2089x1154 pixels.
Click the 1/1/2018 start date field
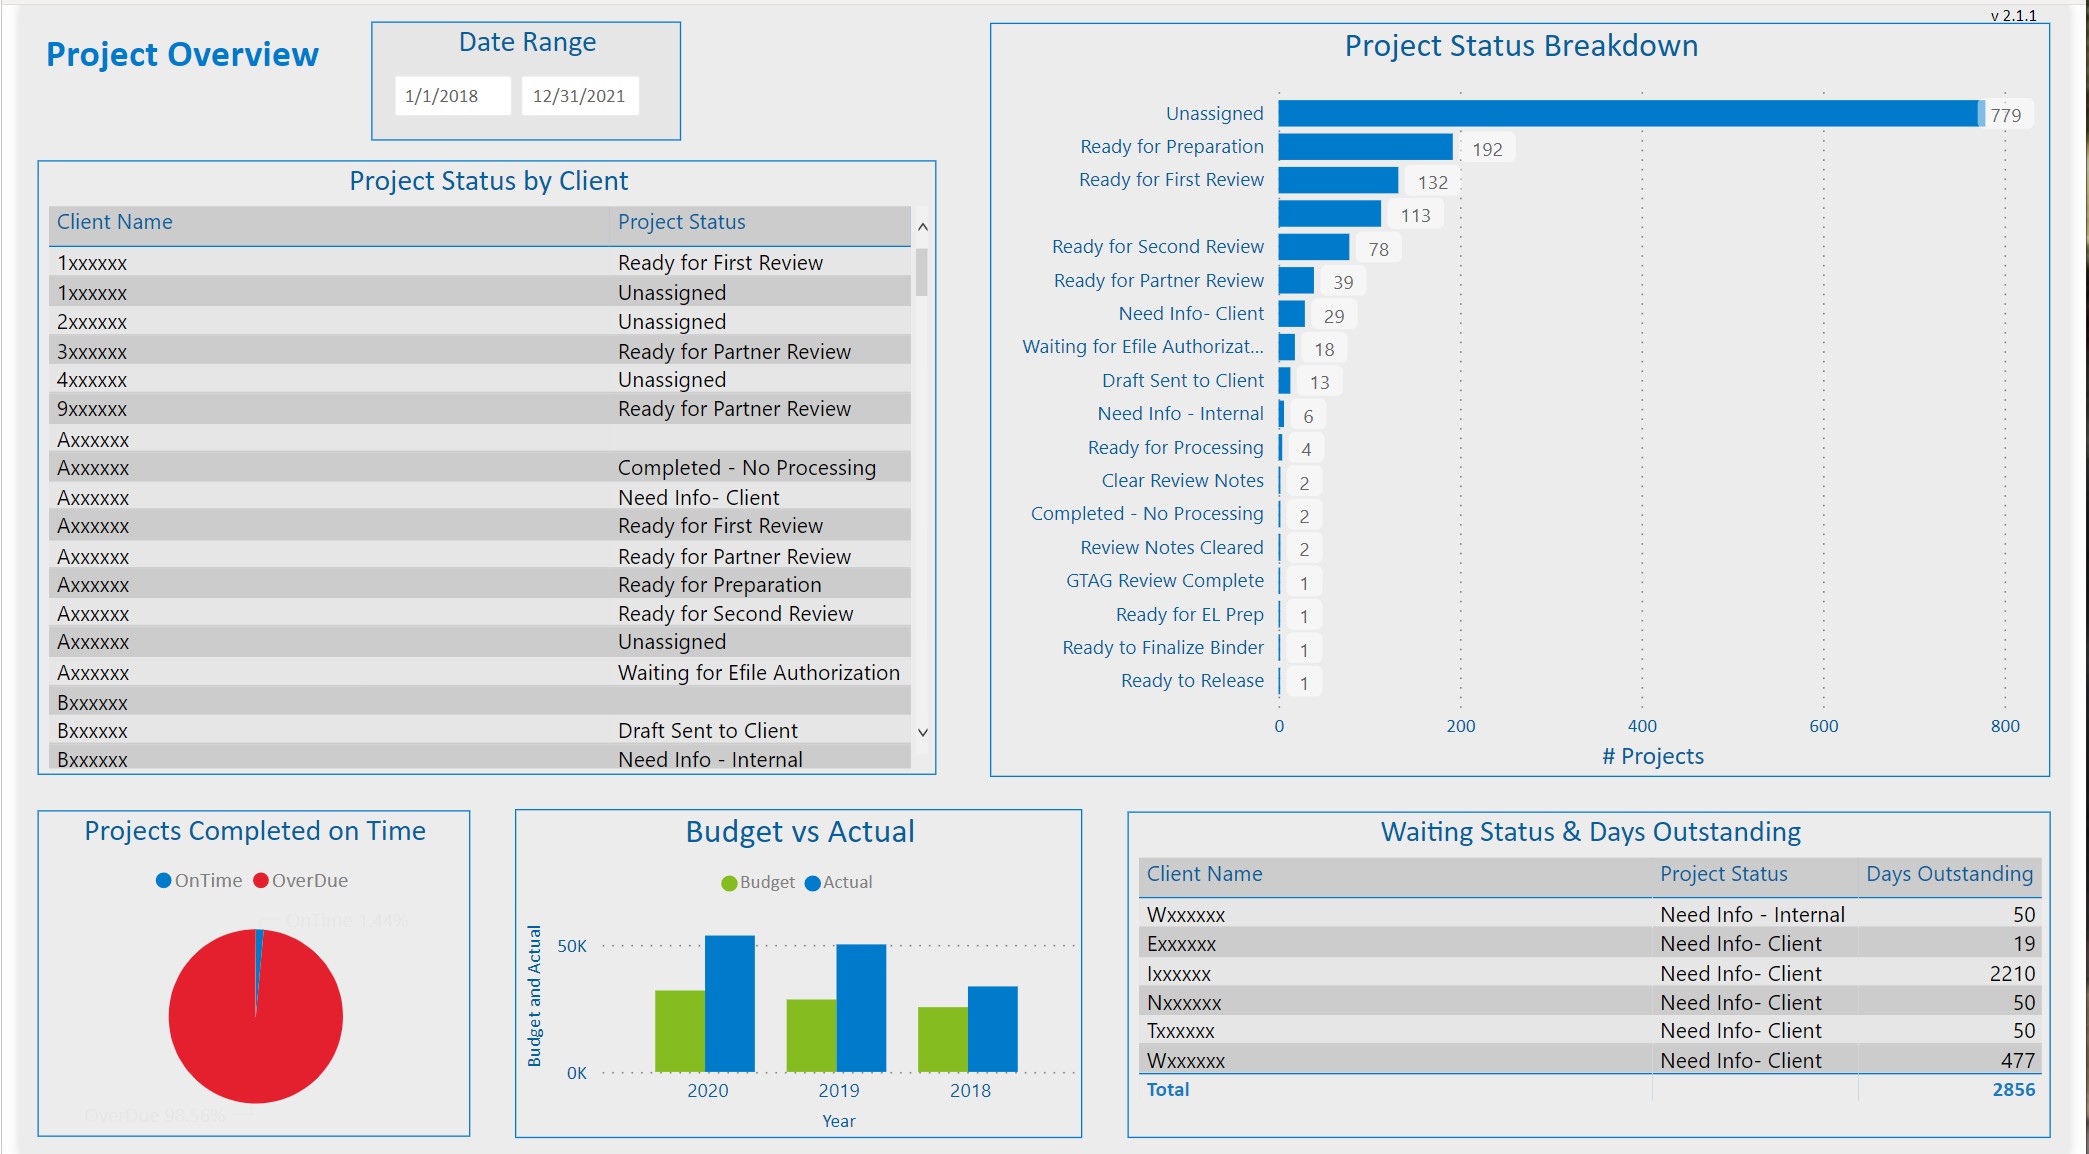click(451, 96)
